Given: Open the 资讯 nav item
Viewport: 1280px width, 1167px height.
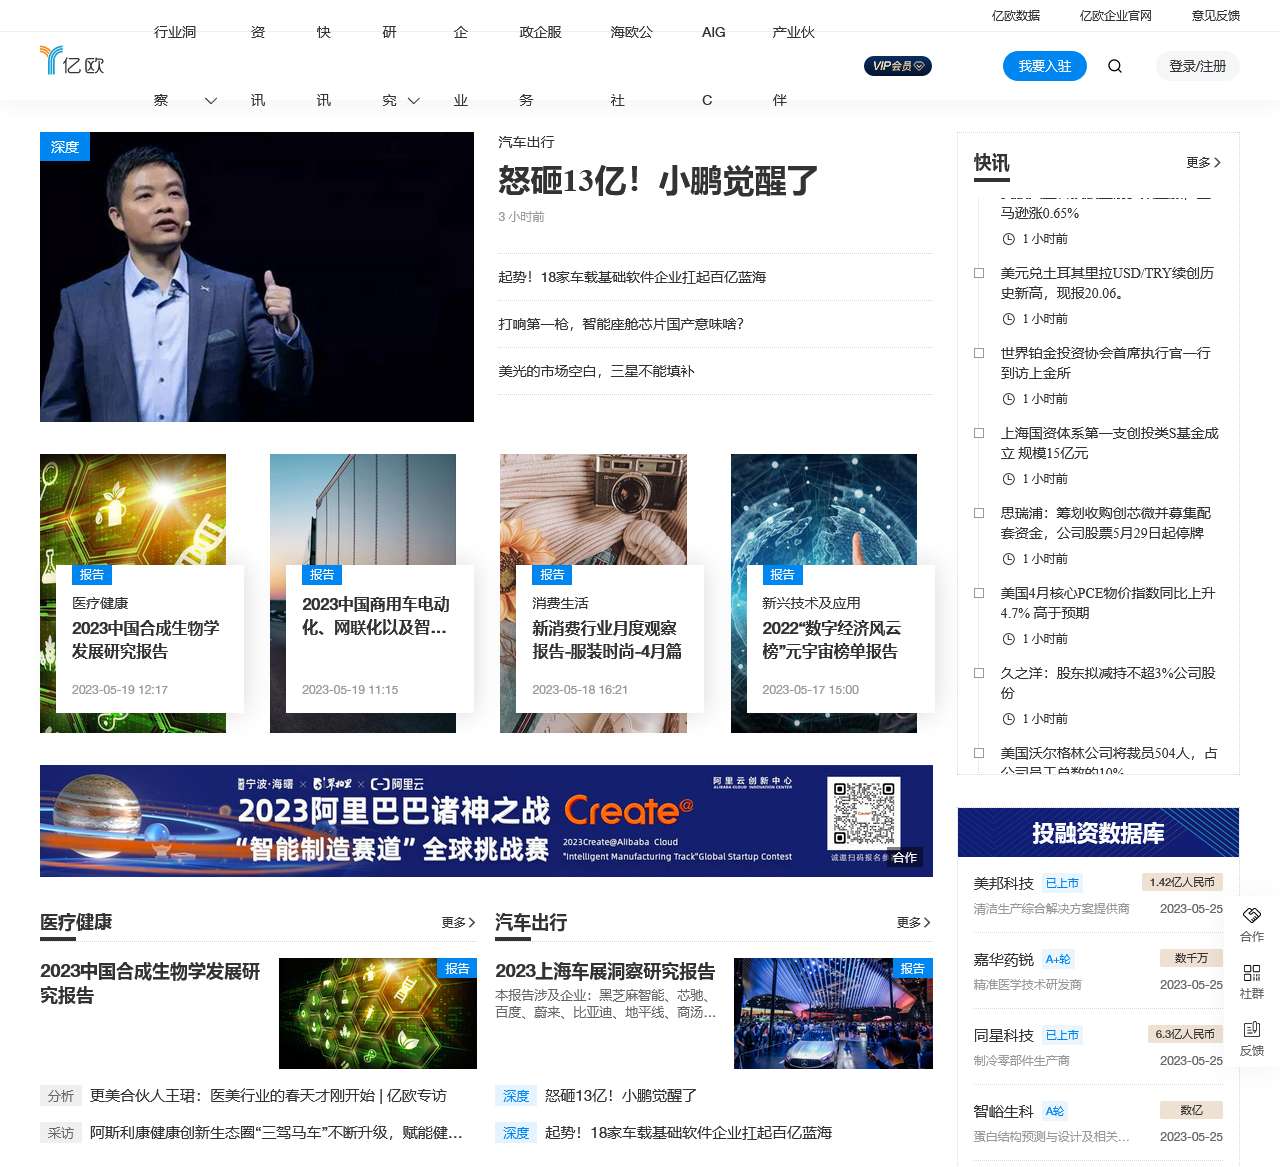Looking at the screenshot, I should point(258,66).
